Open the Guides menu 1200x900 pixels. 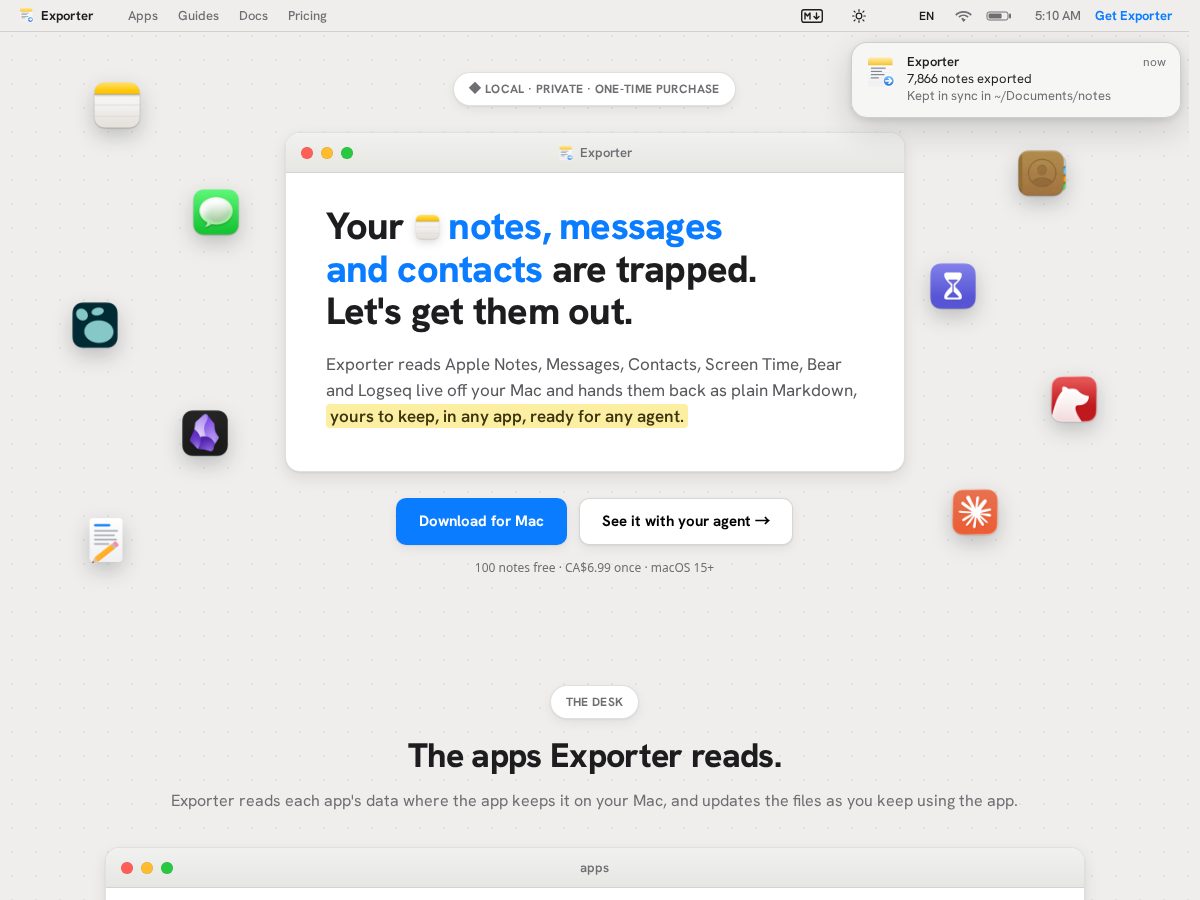[198, 16]
